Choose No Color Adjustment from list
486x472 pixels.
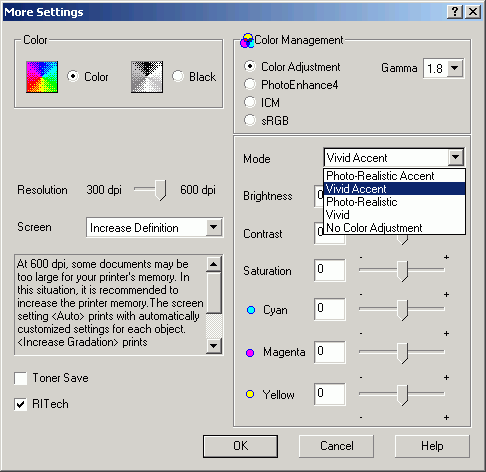(394, 228)
